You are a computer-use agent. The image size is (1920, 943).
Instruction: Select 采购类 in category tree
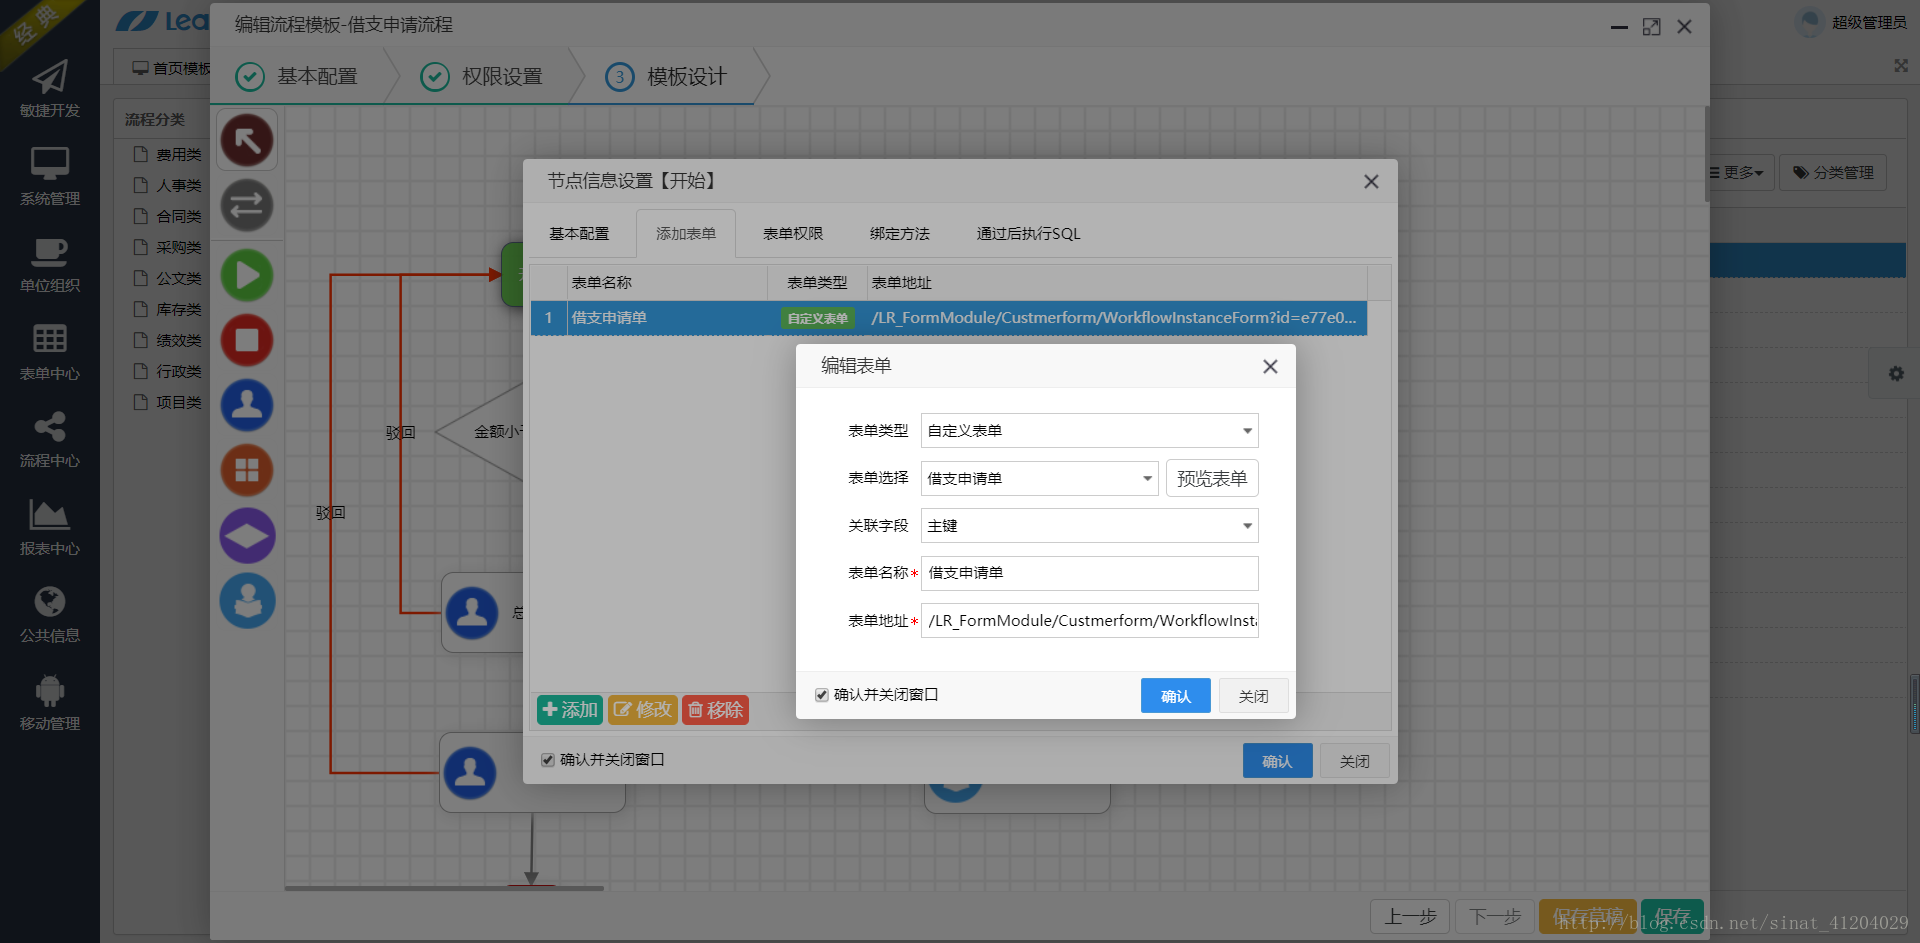pos(179,248)
